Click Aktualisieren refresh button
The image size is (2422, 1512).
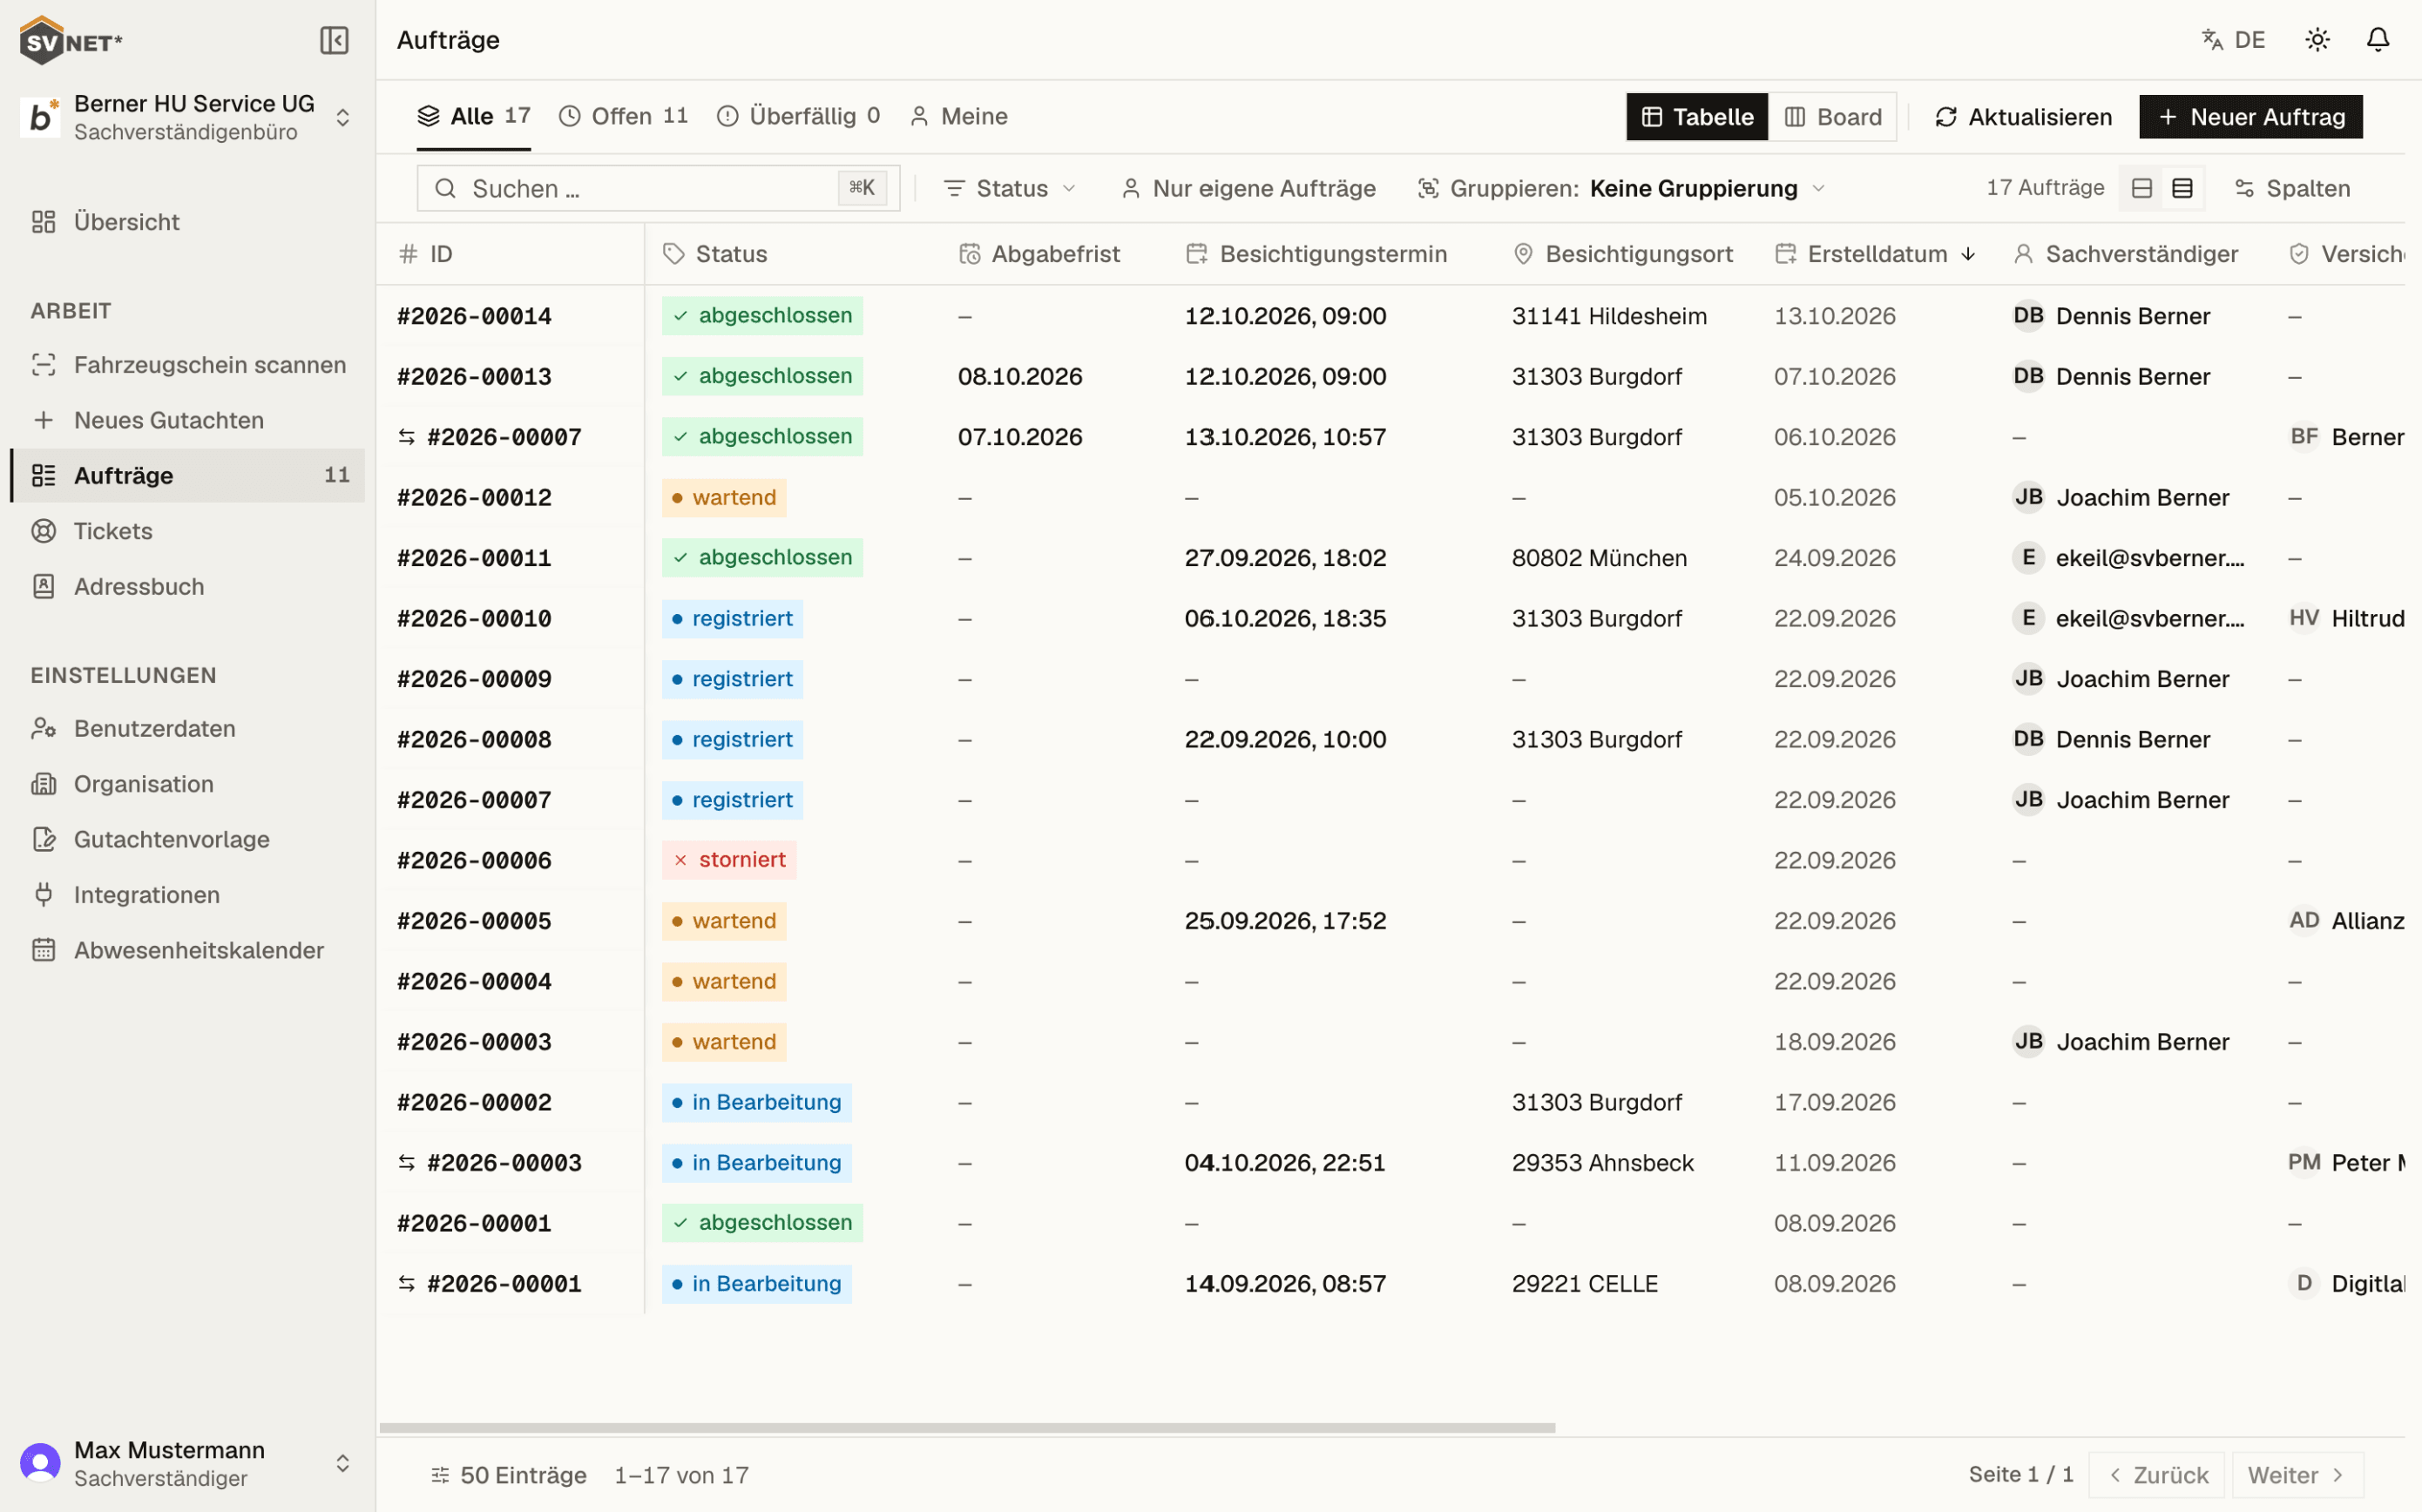point(2023,117)
